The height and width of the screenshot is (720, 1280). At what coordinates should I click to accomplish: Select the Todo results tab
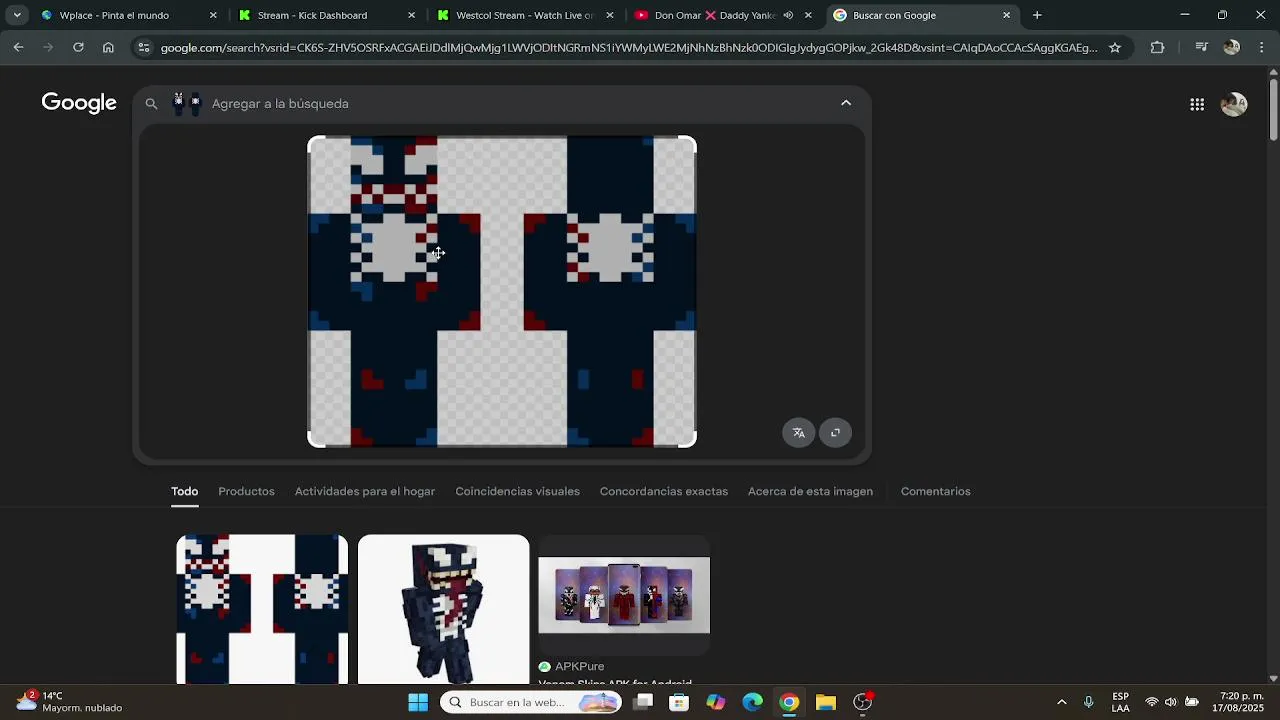pos(184,491)
